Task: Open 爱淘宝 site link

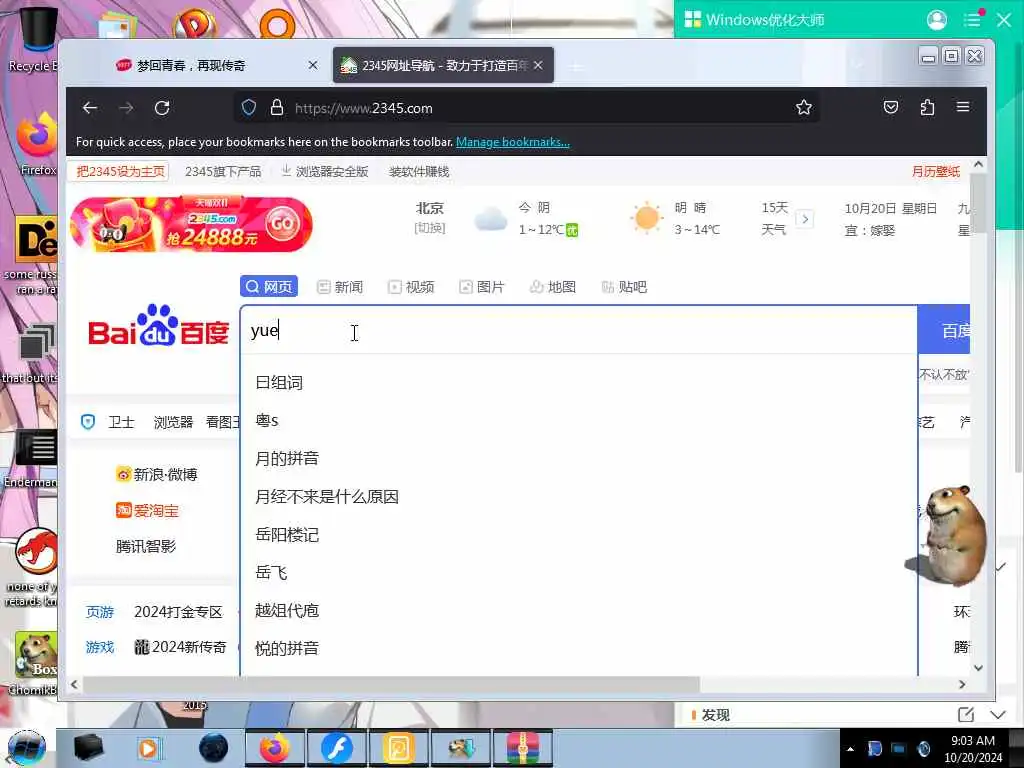Action: (148, 510)
